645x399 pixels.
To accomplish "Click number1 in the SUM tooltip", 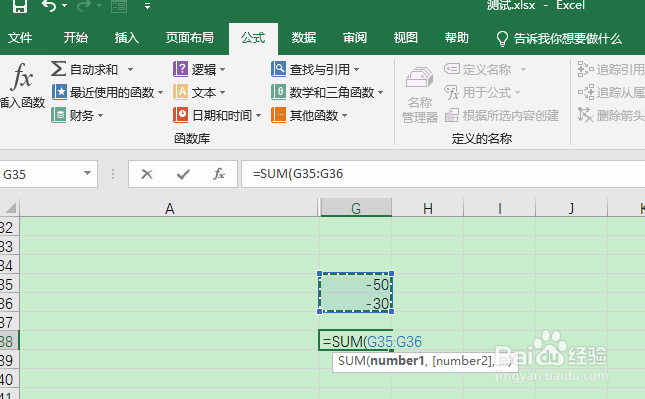I will 397,361.
